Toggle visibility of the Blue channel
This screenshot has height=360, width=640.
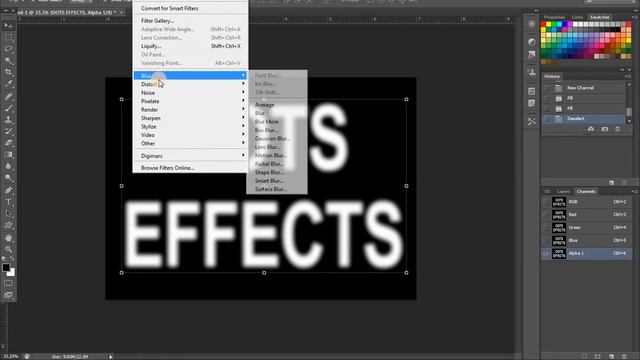coord(546,240)
